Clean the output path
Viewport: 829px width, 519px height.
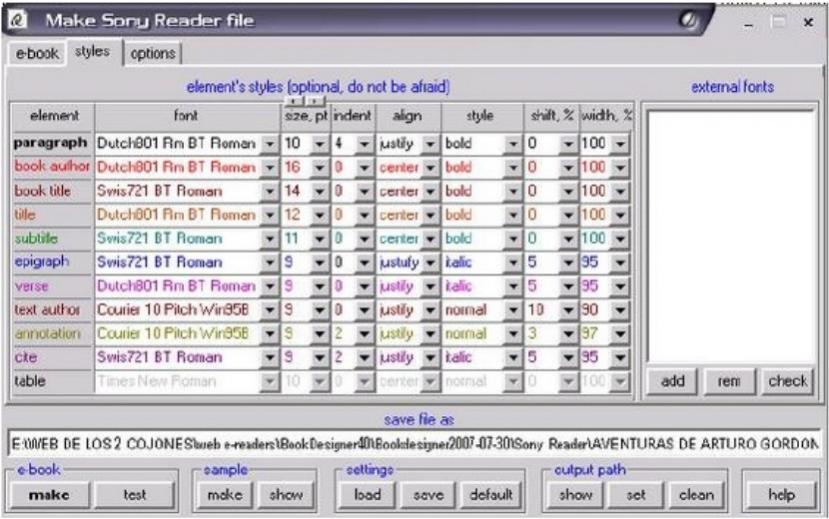tap(696, 495)
